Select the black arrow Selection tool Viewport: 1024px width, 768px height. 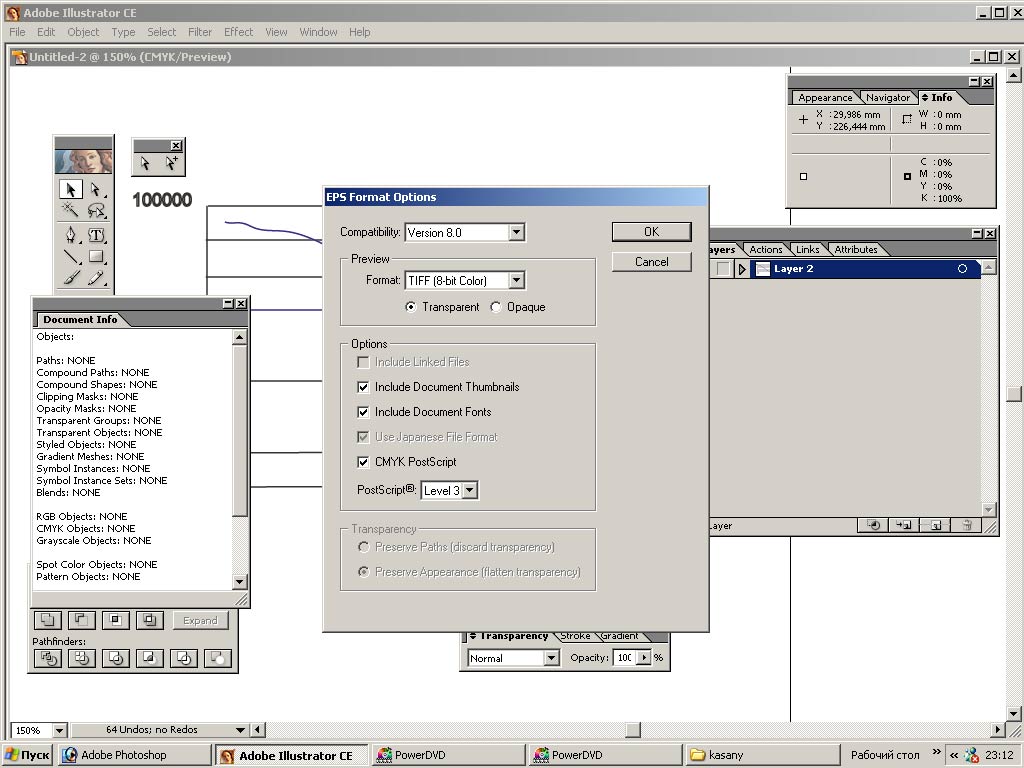tap(71, 189)
